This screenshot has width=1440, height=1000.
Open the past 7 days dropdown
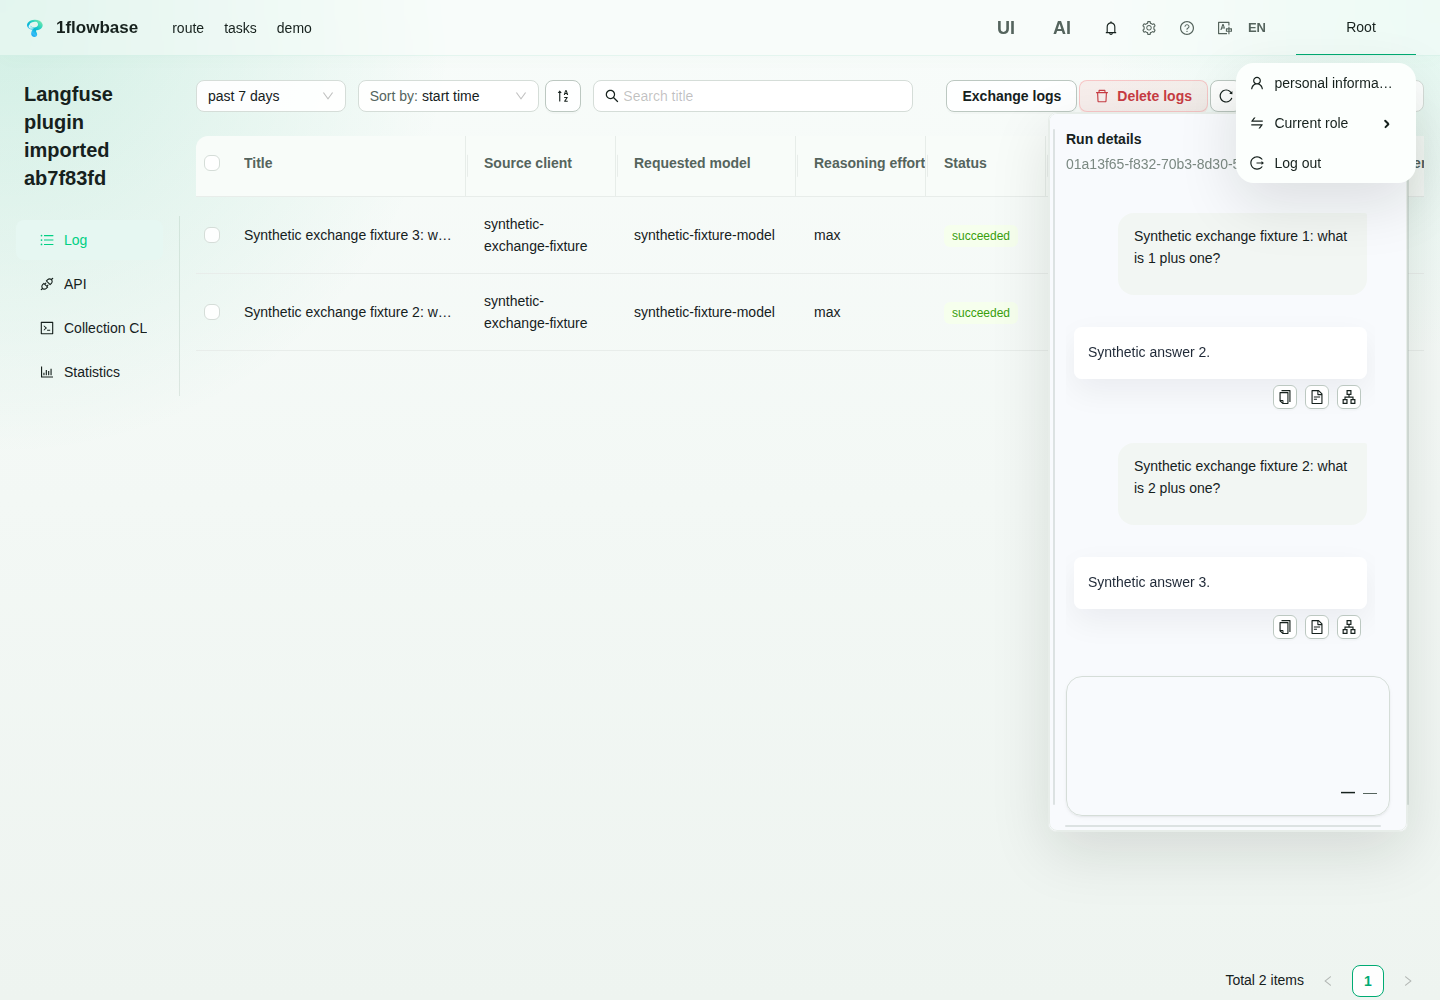271,96
